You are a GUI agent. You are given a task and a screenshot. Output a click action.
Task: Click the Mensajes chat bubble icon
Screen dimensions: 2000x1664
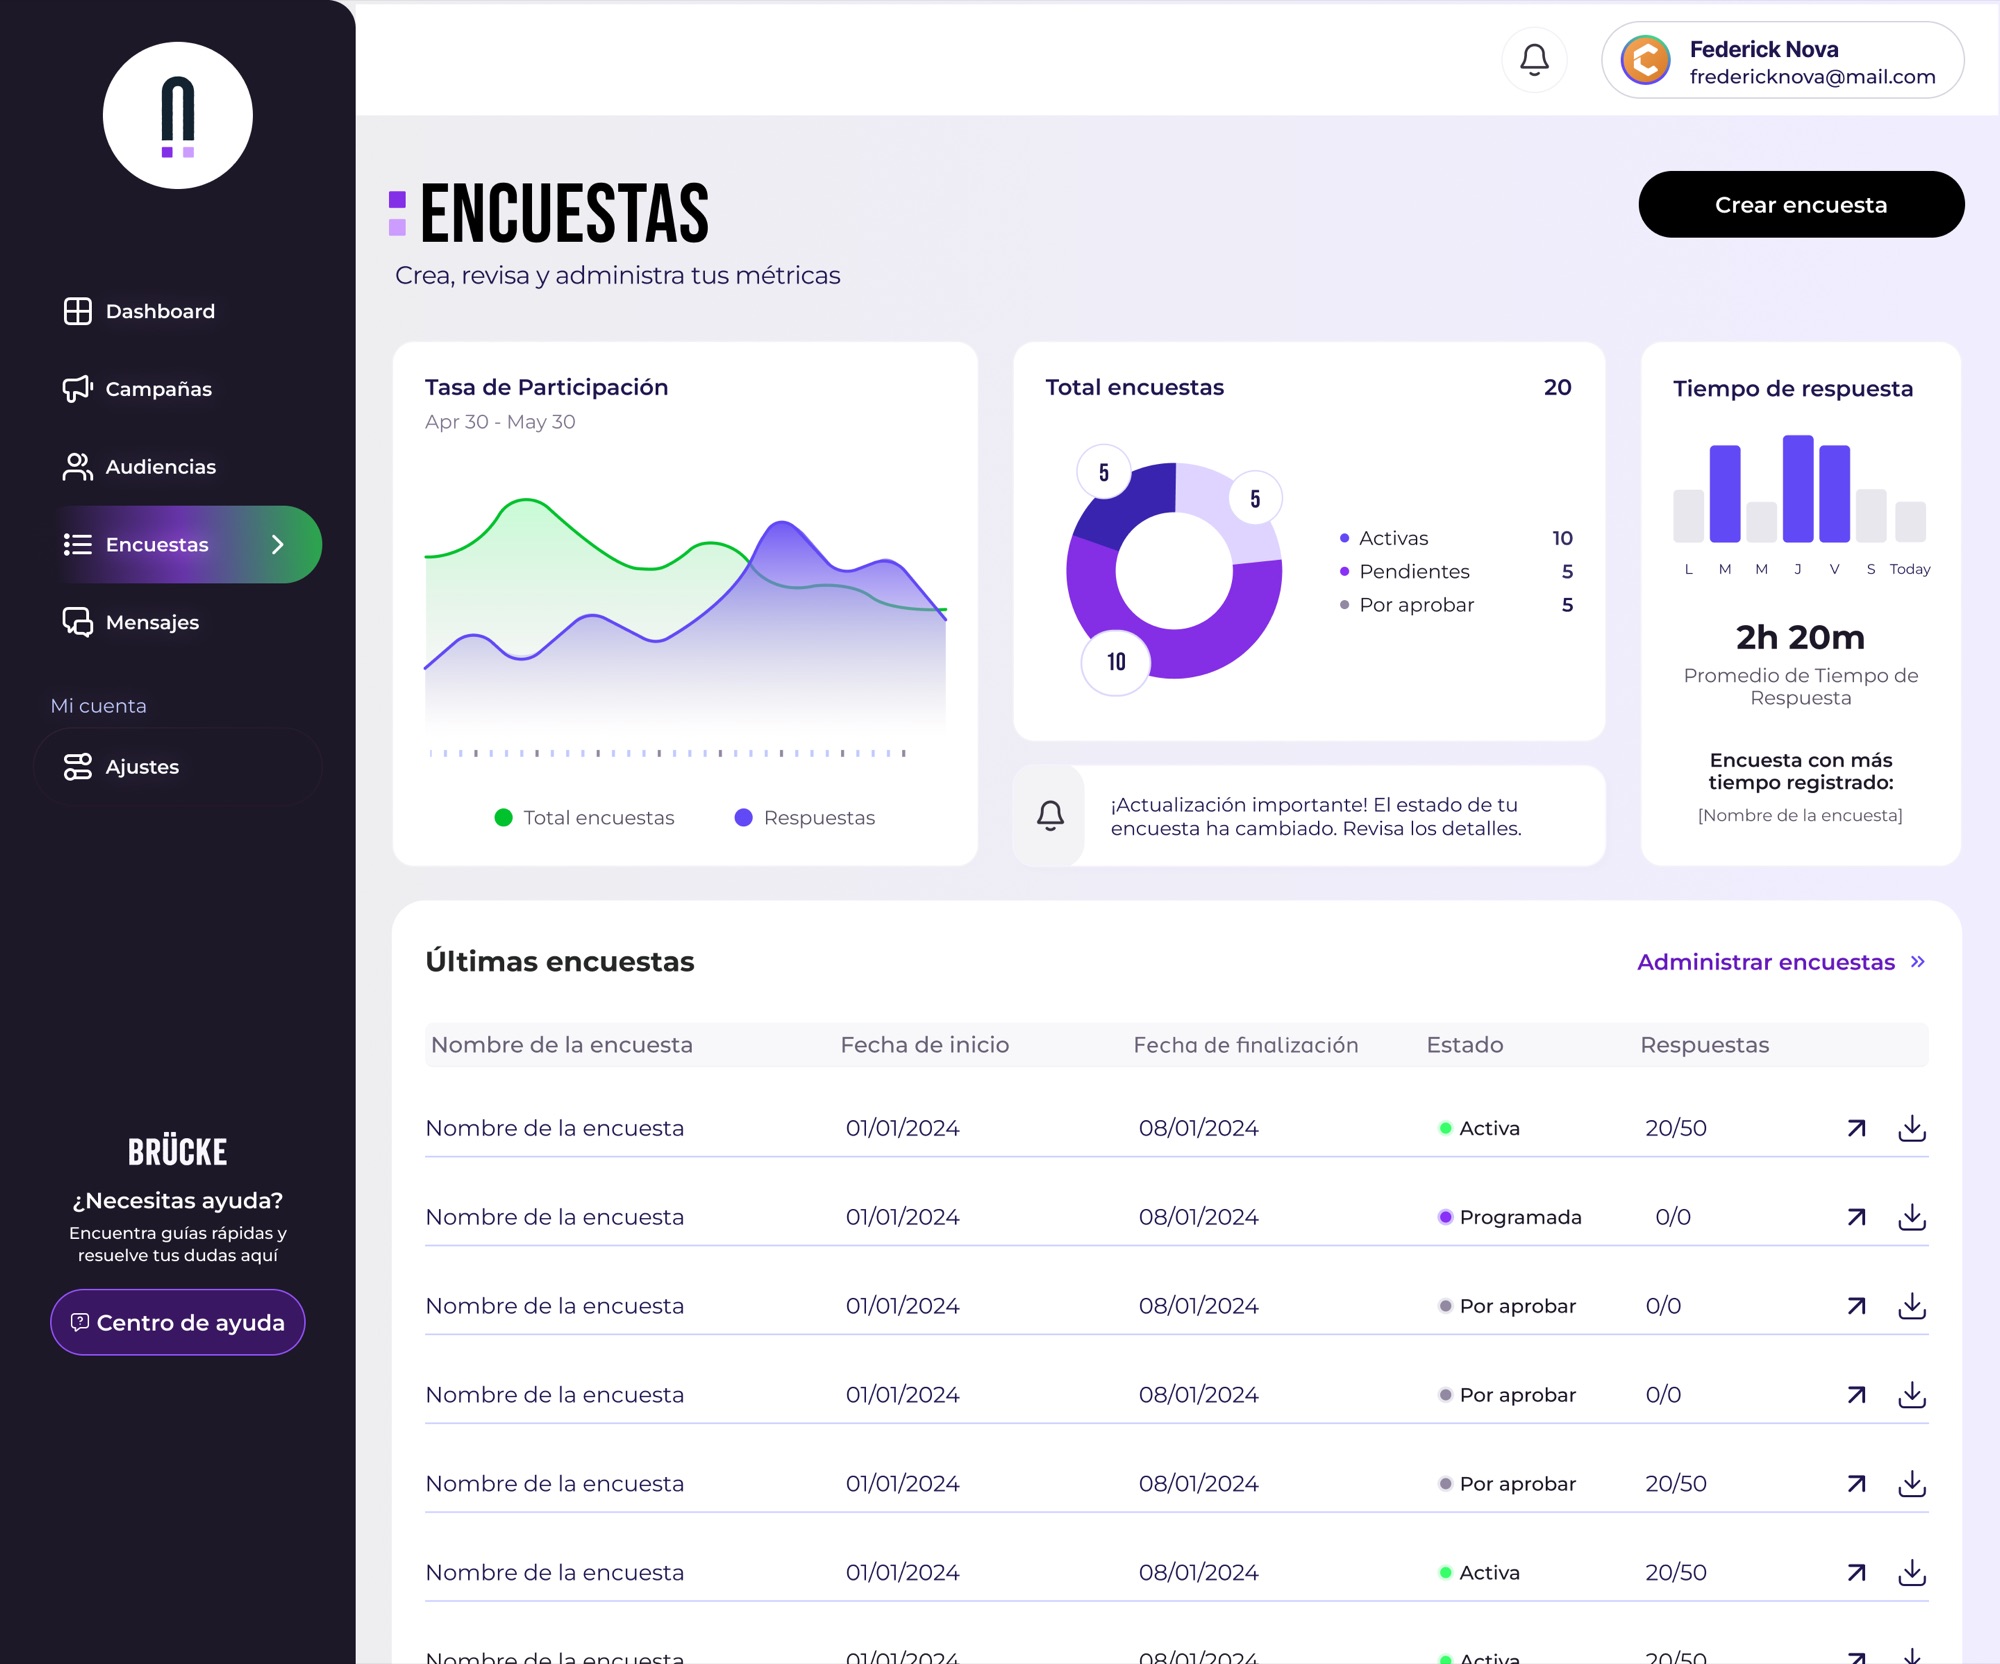[x=78, y=622]
